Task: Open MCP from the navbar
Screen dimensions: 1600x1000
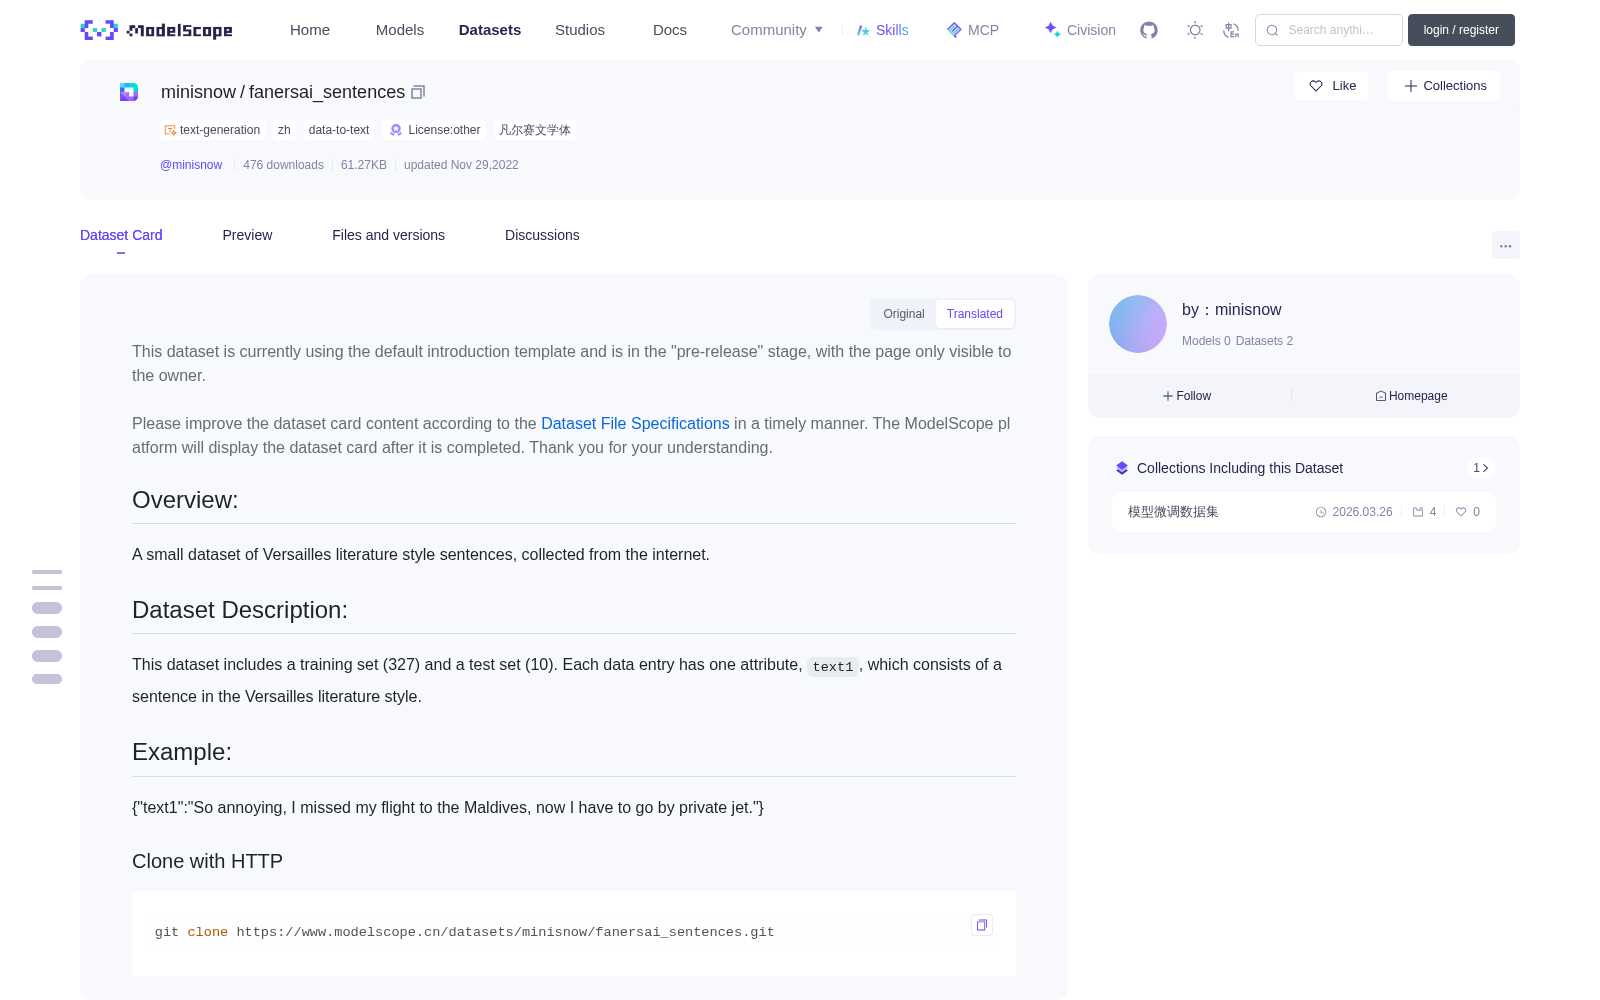Action: coord(972,30)
